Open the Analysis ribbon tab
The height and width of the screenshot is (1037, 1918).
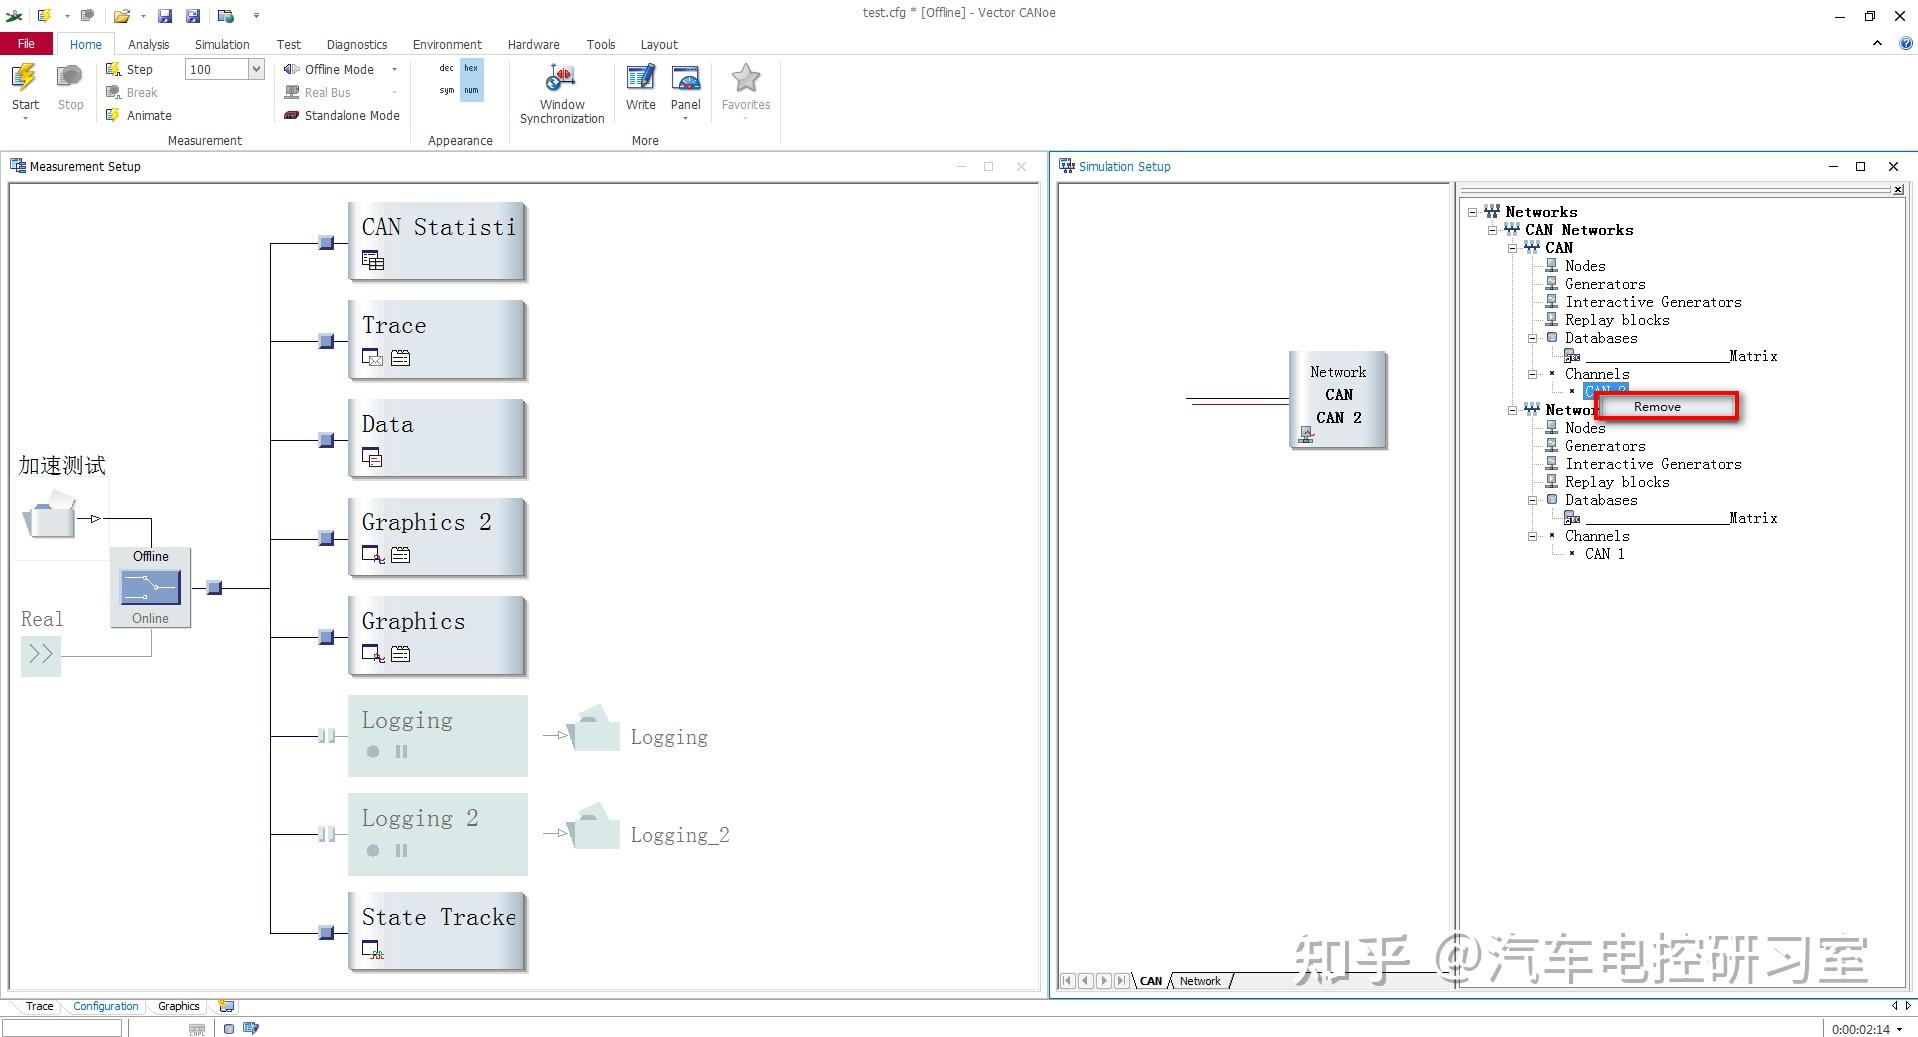pyautogui.click(x=148, y=44)
